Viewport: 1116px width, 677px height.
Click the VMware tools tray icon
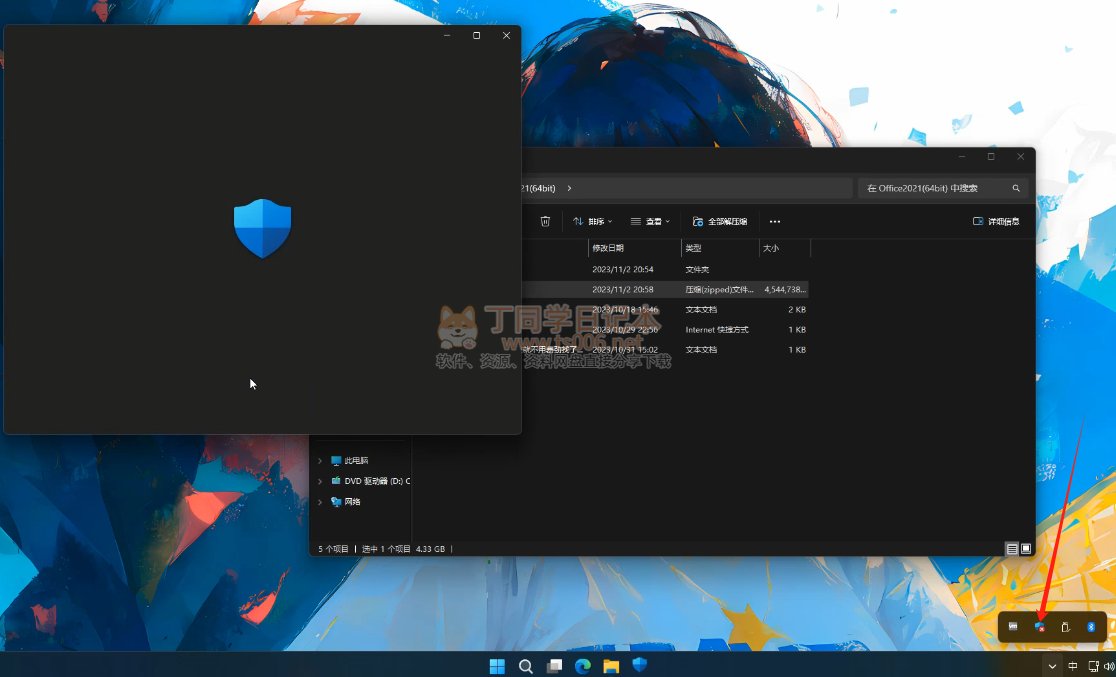[1013, 627]
